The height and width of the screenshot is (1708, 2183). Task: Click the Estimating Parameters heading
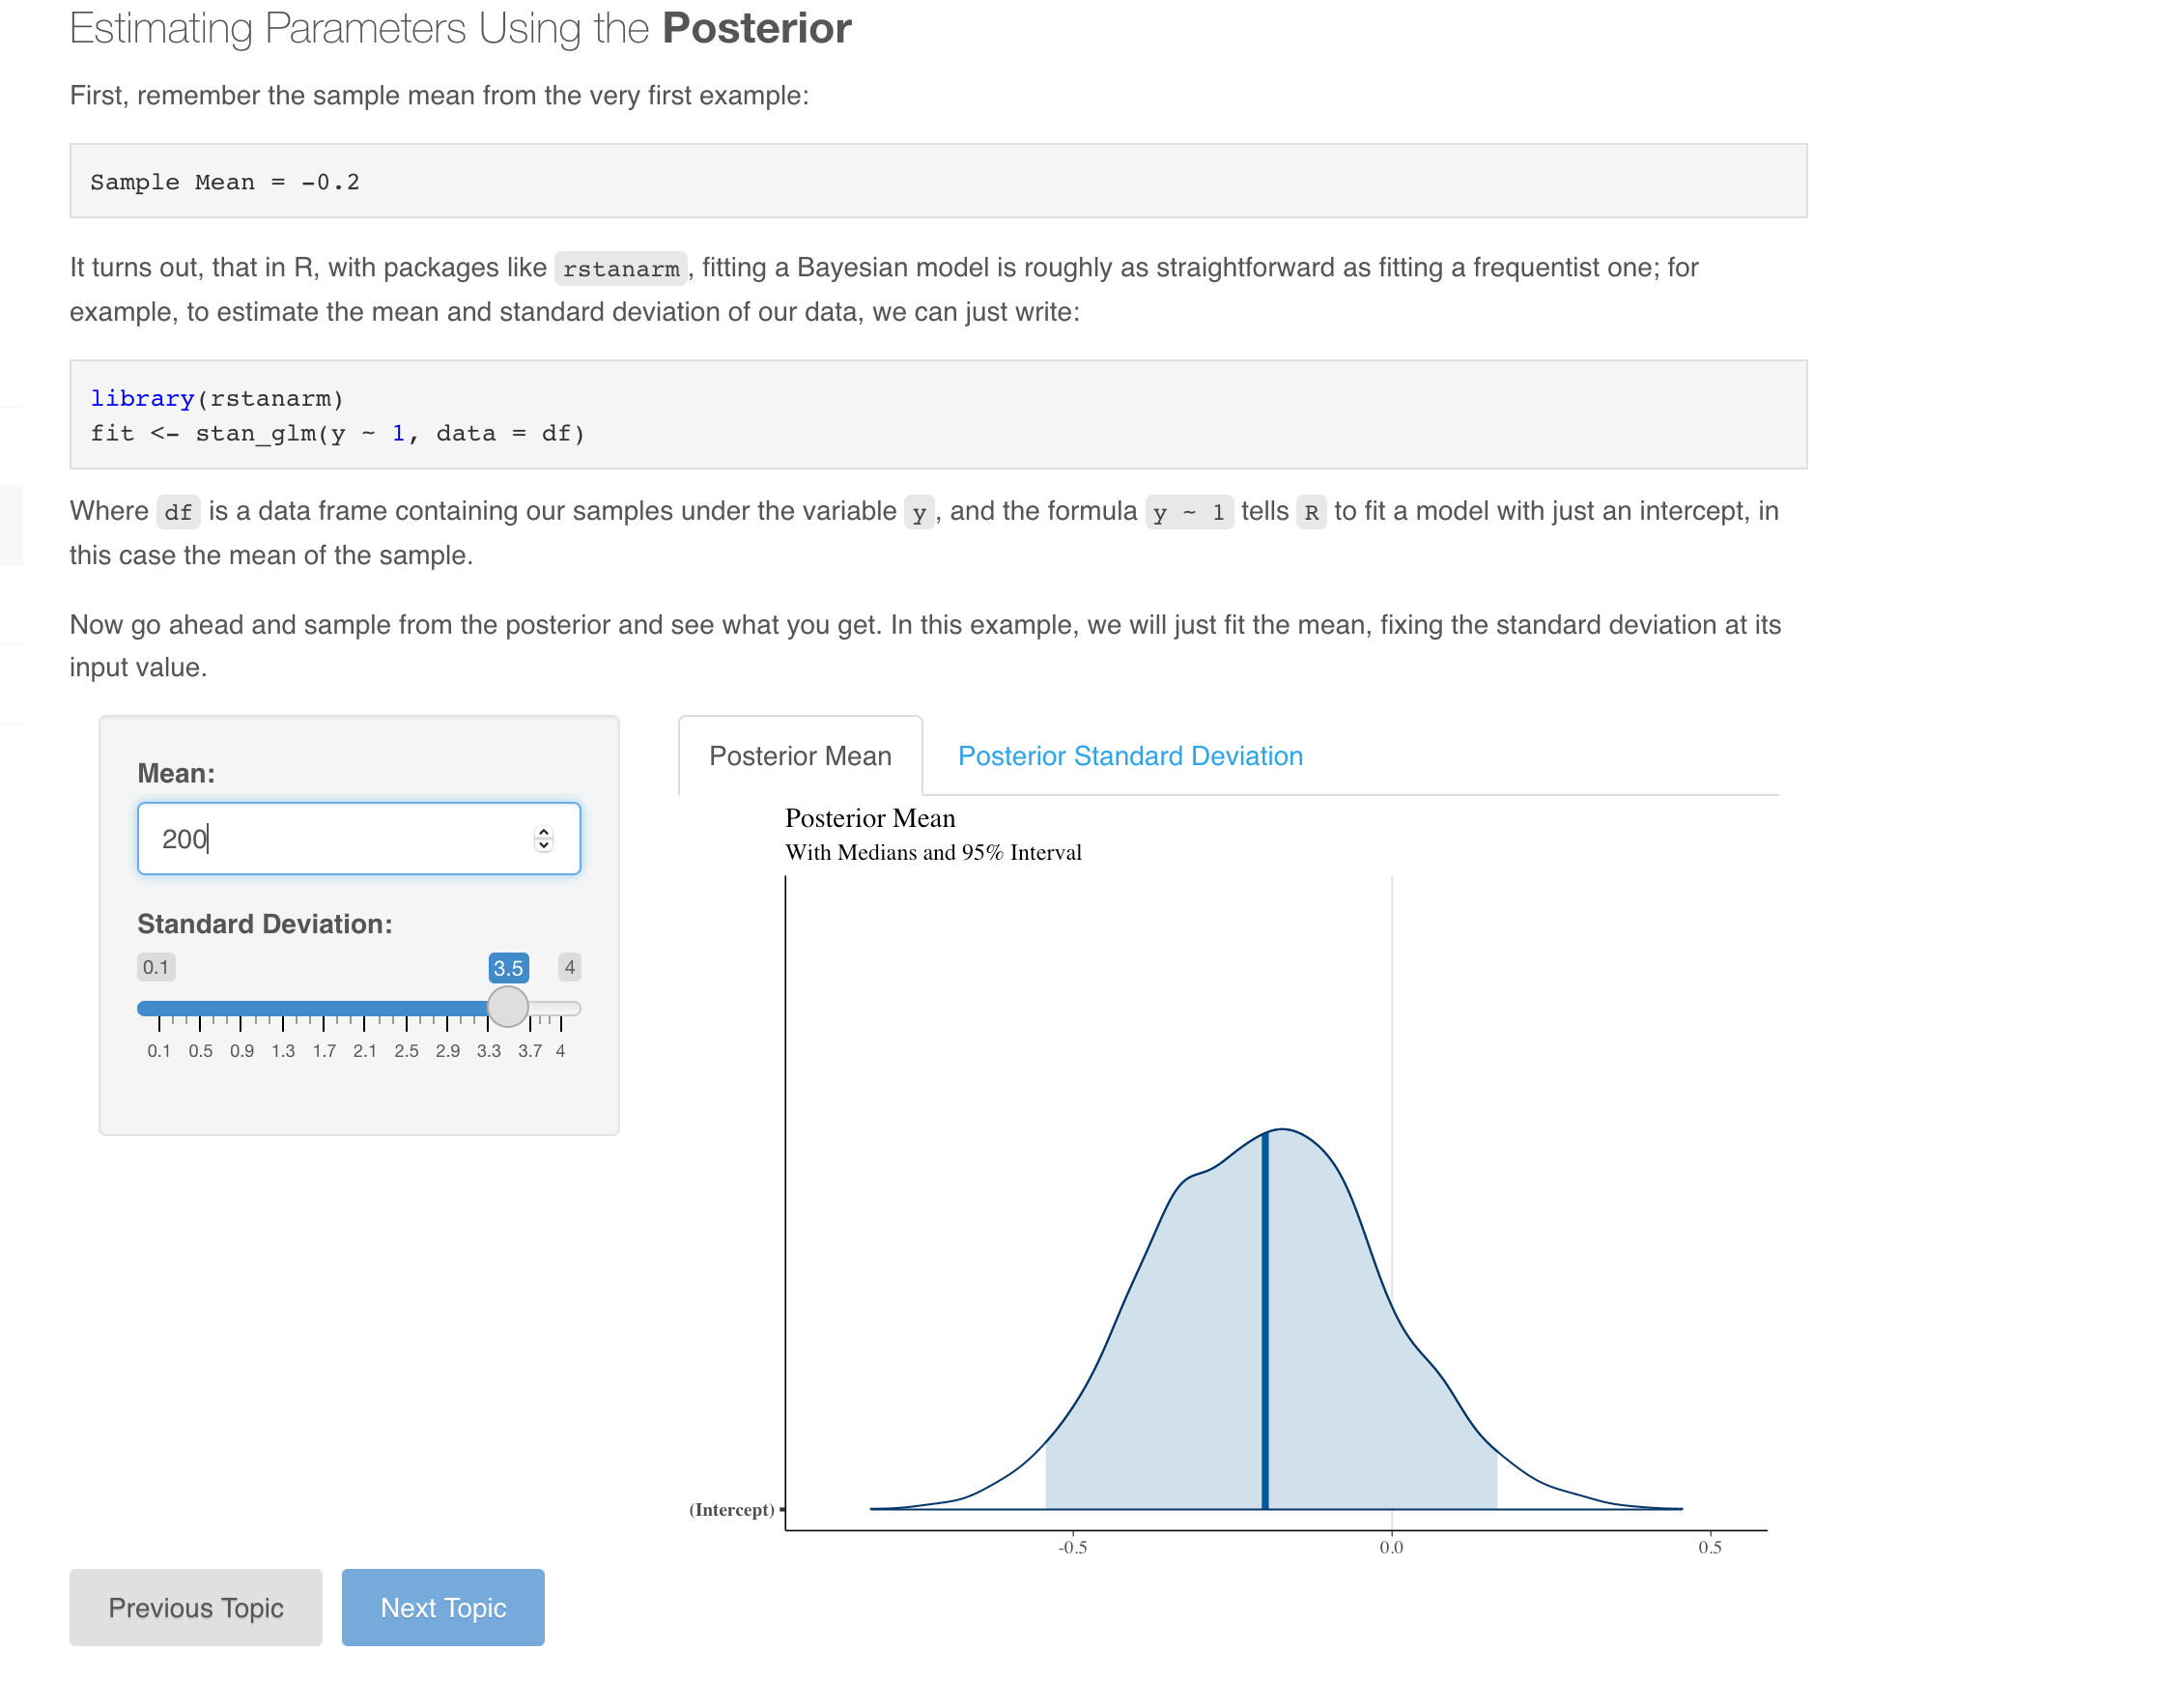tap(460, 28)
